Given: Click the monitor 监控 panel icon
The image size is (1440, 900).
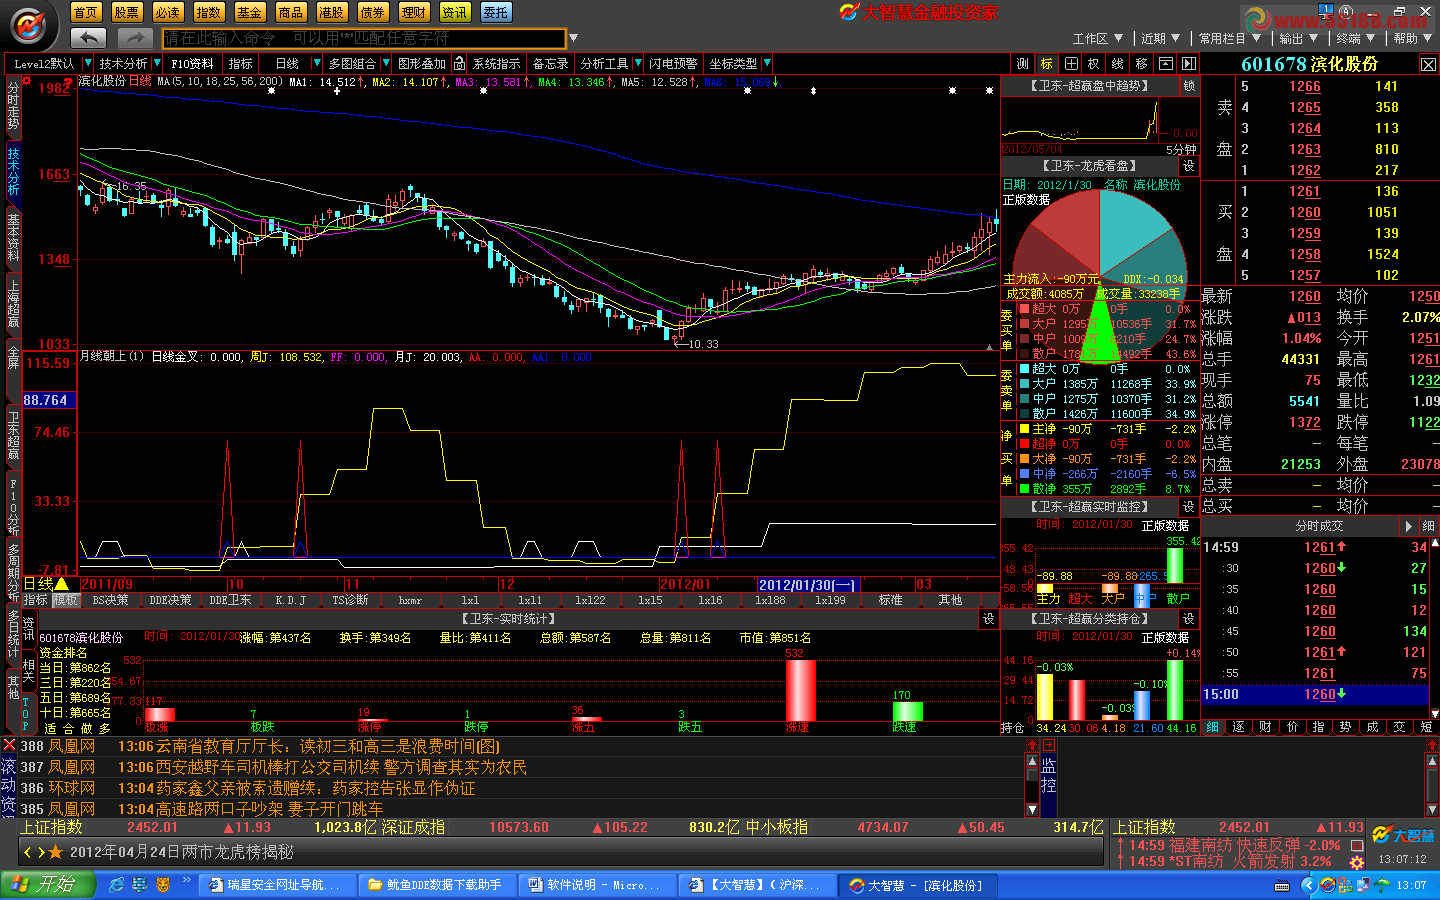Looking at the screenshot, I should (1049, 776).
